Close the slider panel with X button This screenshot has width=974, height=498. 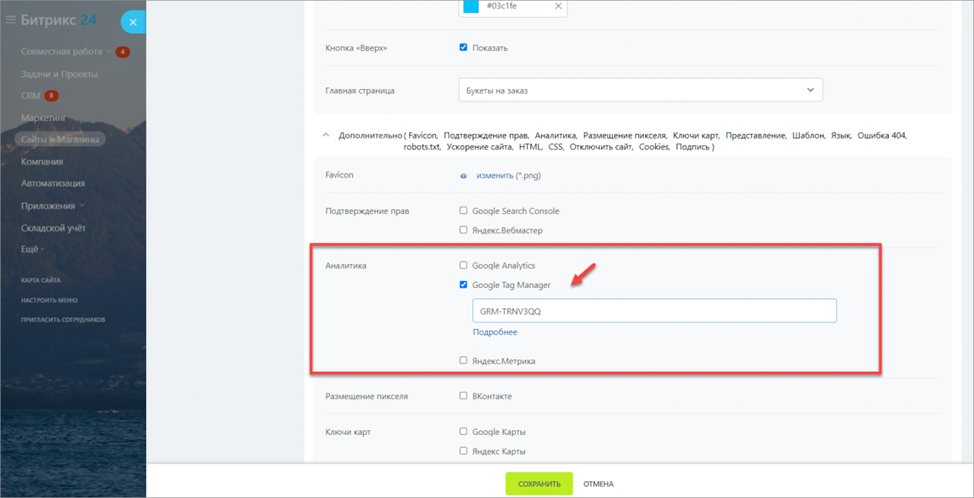tap(132, 22)
